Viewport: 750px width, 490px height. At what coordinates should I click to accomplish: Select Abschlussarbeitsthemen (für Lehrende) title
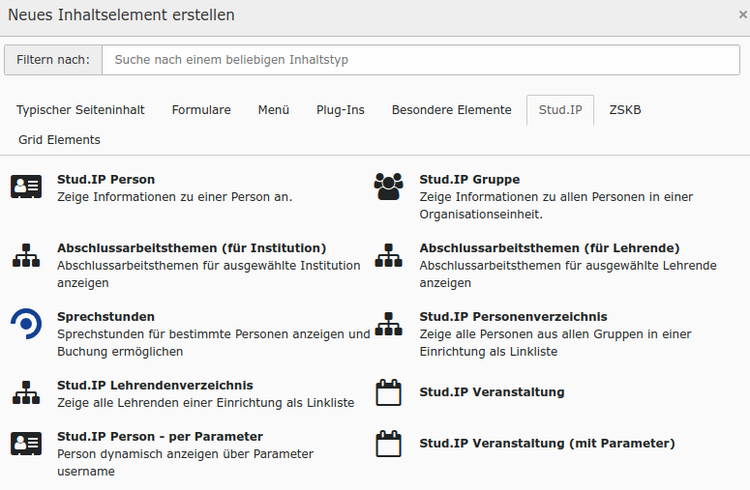550,248
